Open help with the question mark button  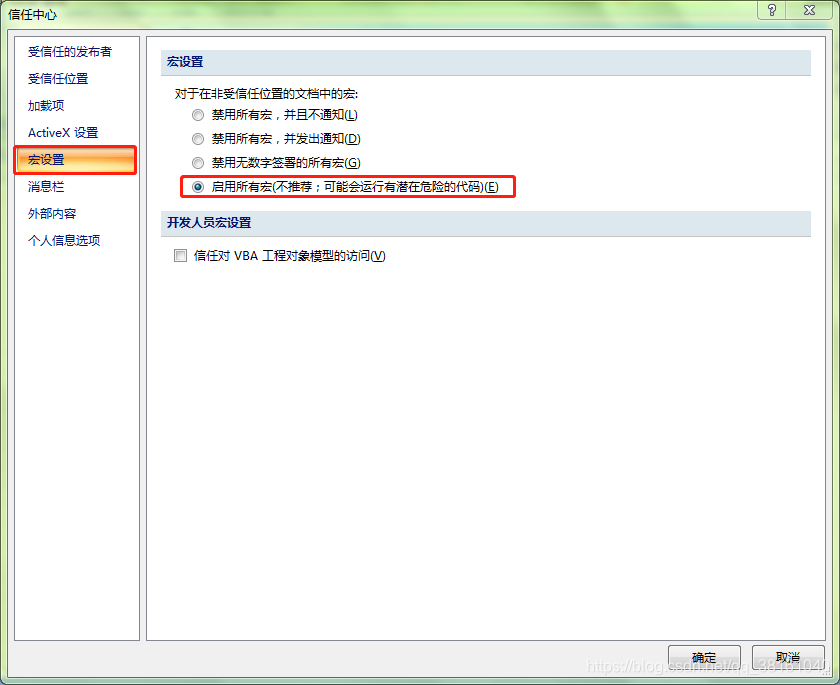click(771, 10)
